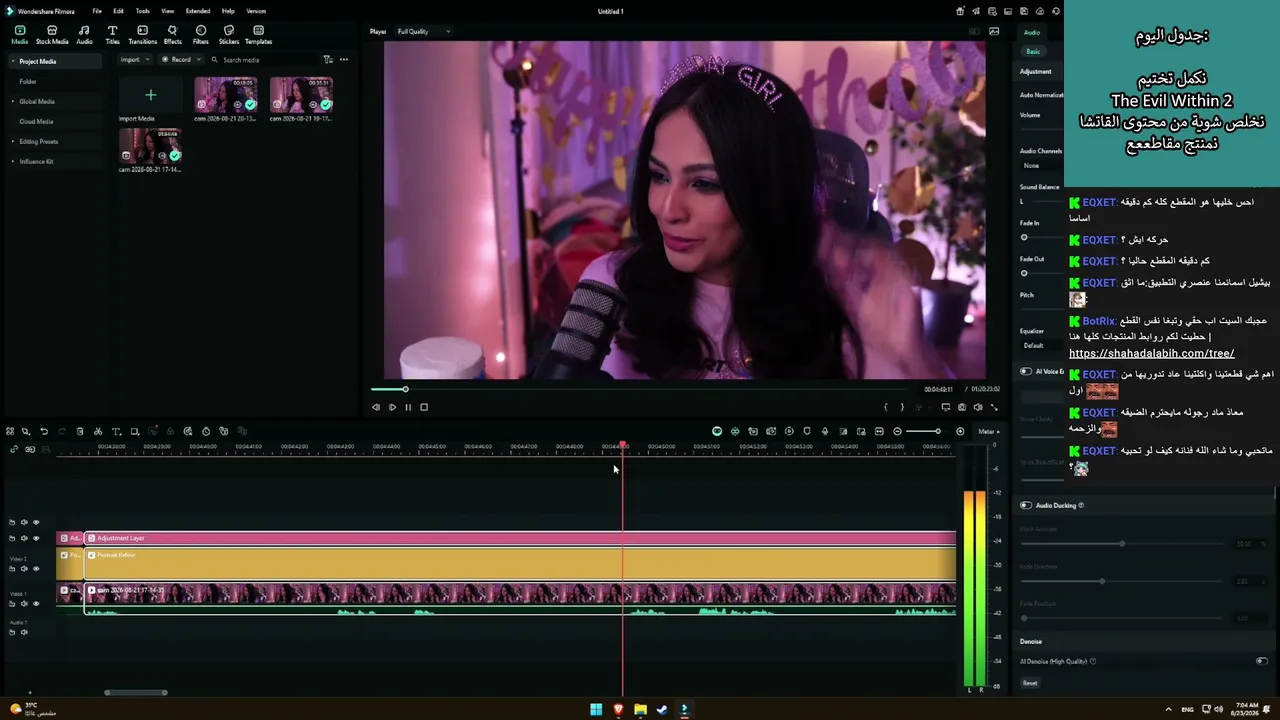Open the Record dropdown

click(x=179, y=59)
